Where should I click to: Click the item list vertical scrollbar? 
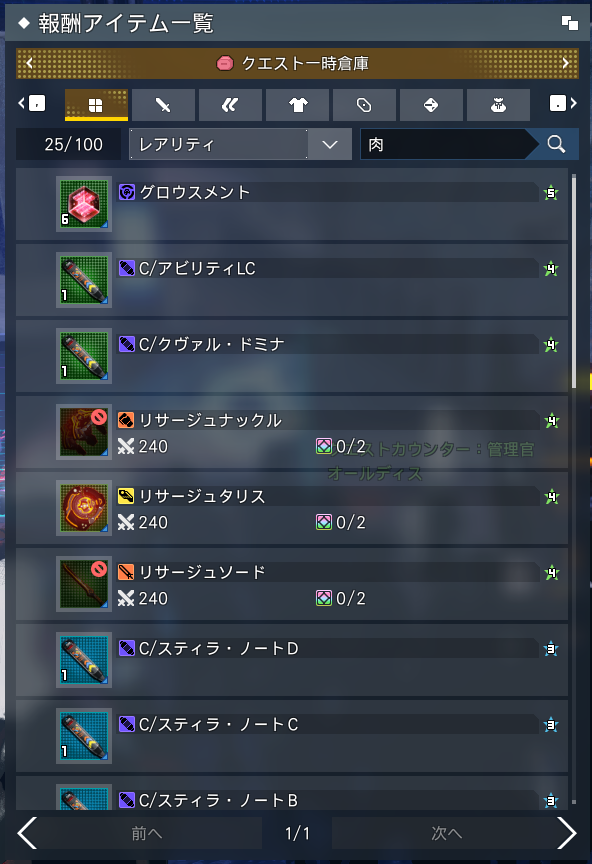pos(574,489)
